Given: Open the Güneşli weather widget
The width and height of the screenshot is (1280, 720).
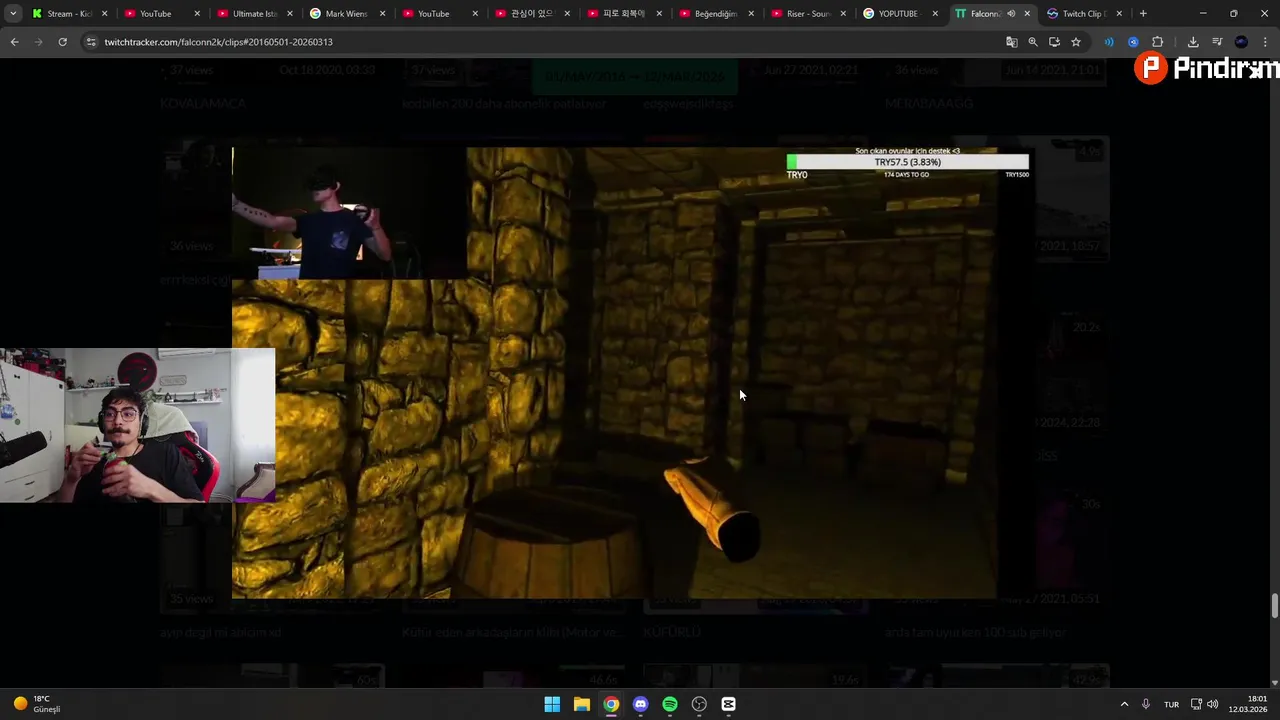Looking at the screenshot, I should [x=36, y=704].
